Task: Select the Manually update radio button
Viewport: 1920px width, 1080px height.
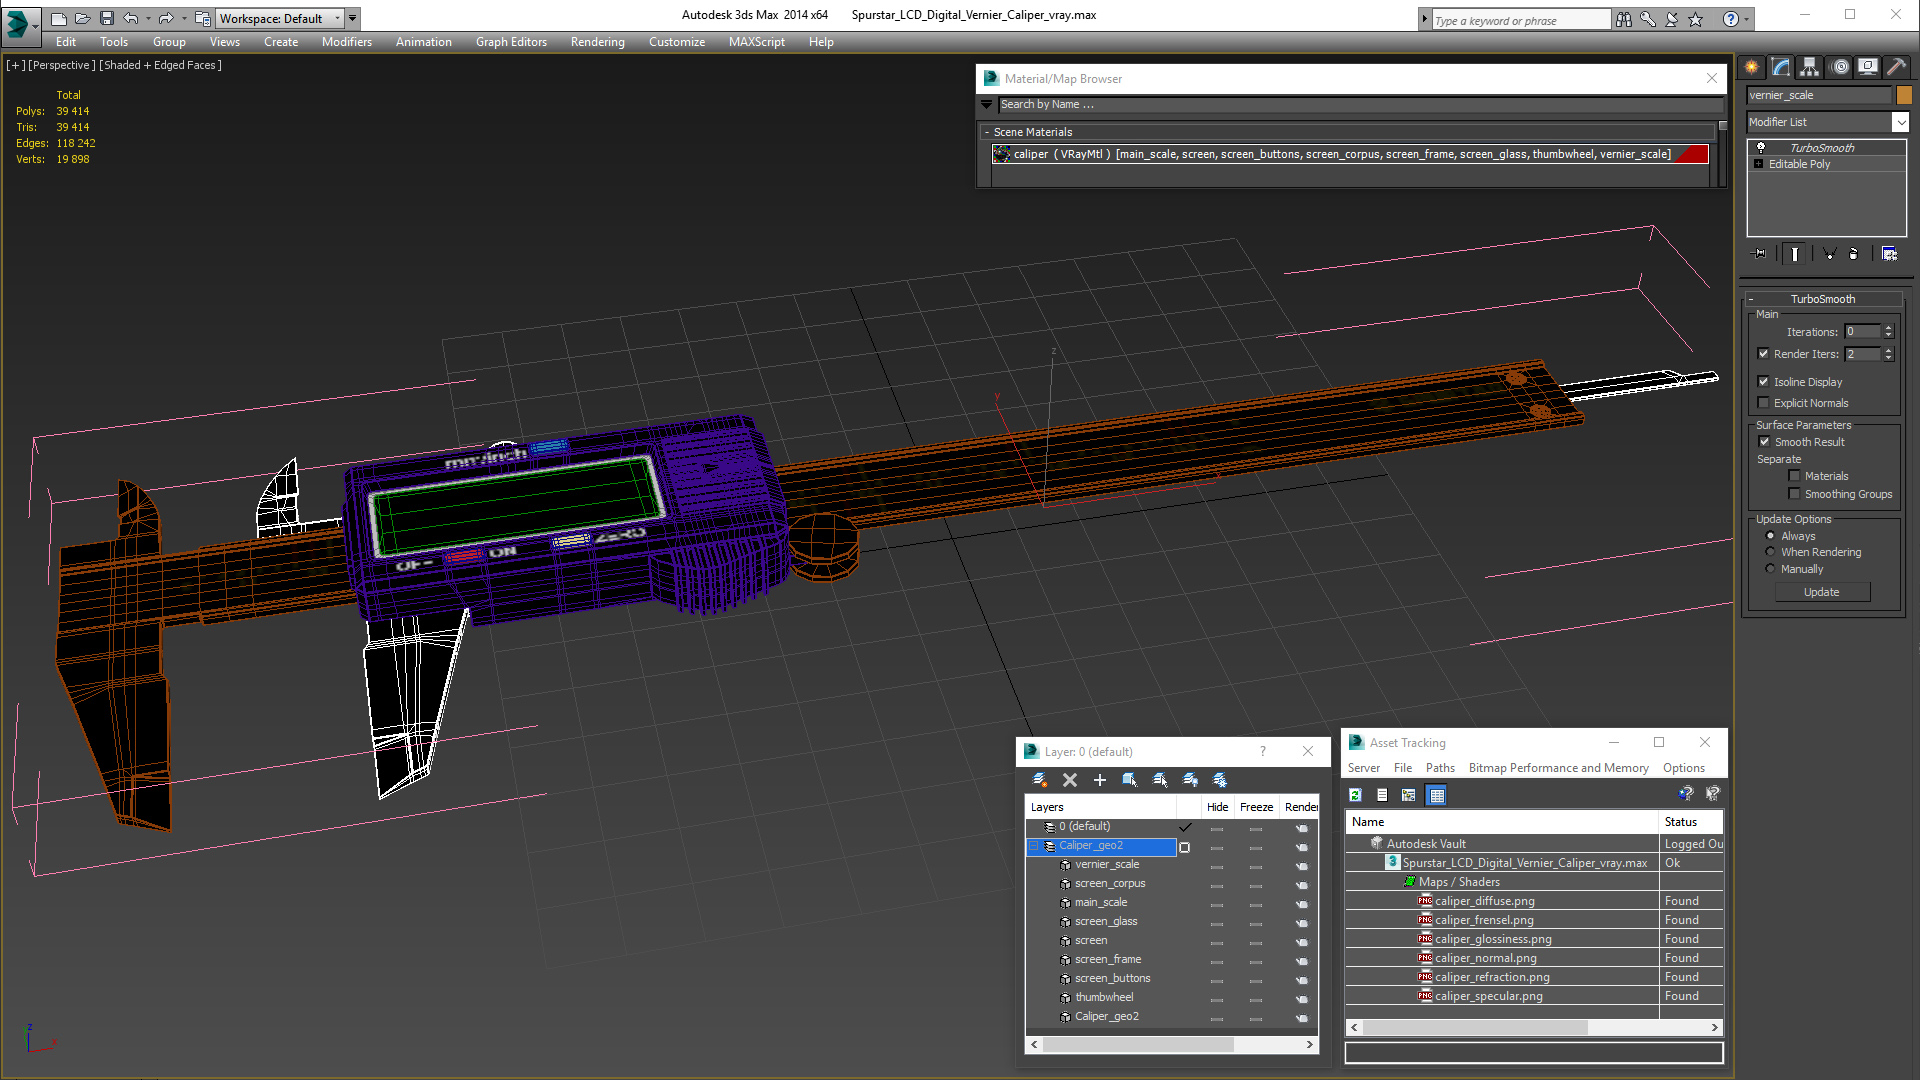Action: coord(1770,569)
